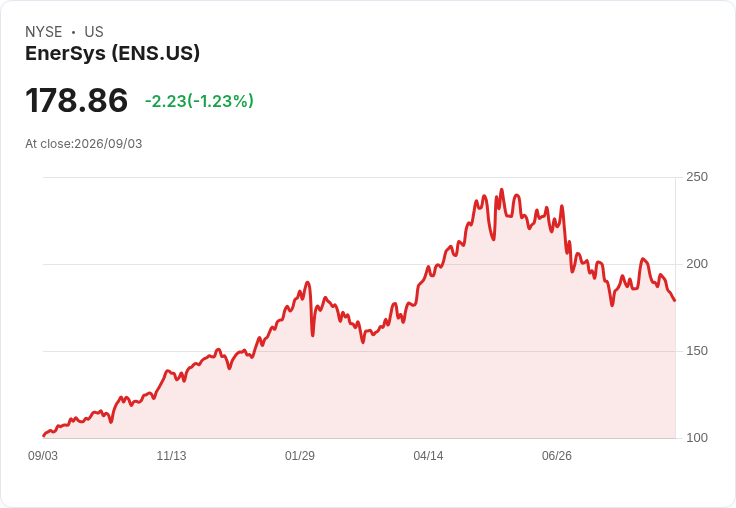Click the 100 y-axis price label

pyautogui.click(x=697, y=438)
